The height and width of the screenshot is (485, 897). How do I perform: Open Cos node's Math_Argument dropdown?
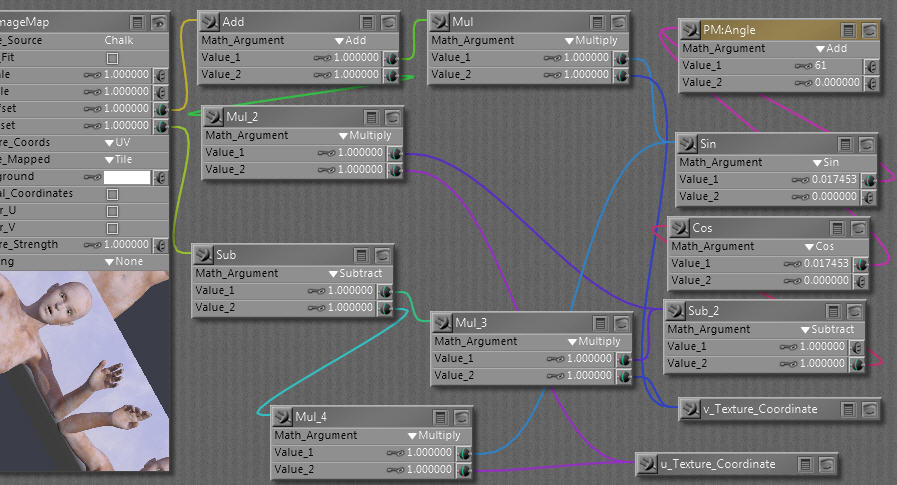(x=819, y=247)
